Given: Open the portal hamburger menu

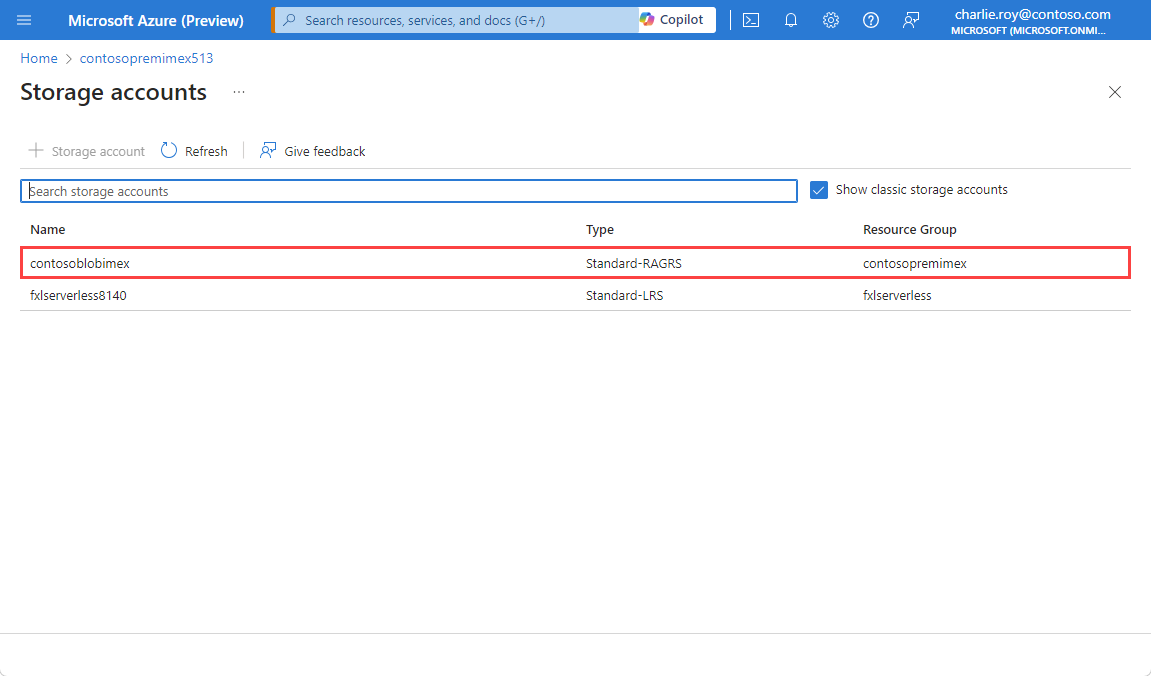Looking at the screenshot, I should click(24, 20).
